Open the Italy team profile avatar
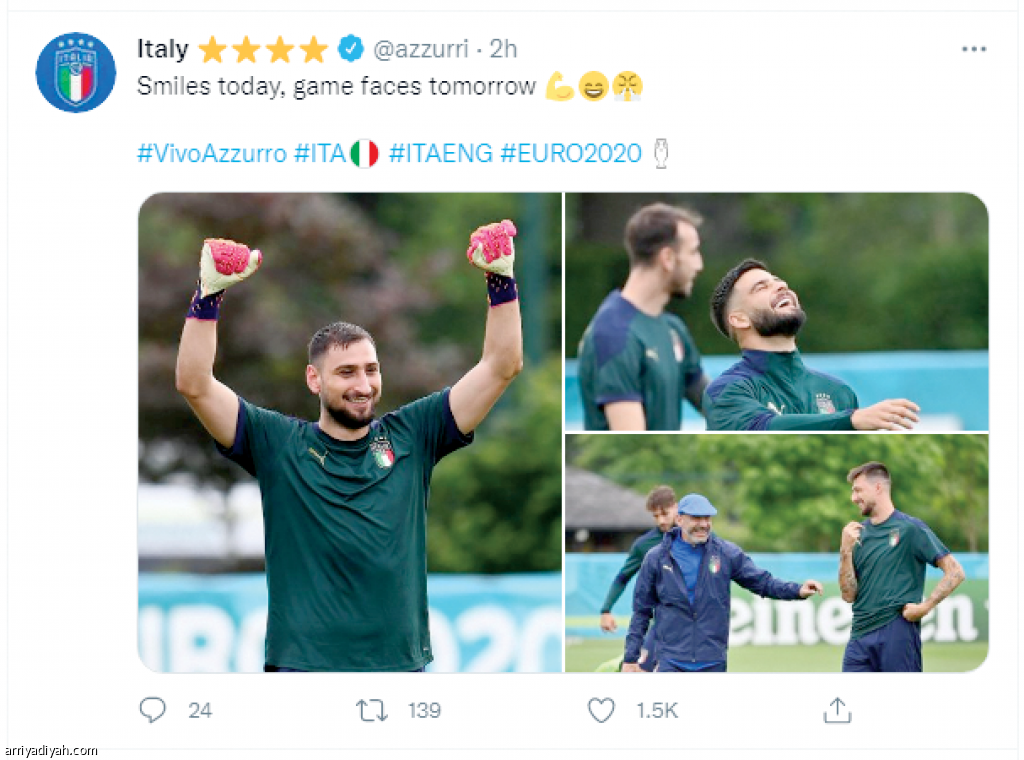Viewport: 1024px width, 760px height. pos(76,72)
